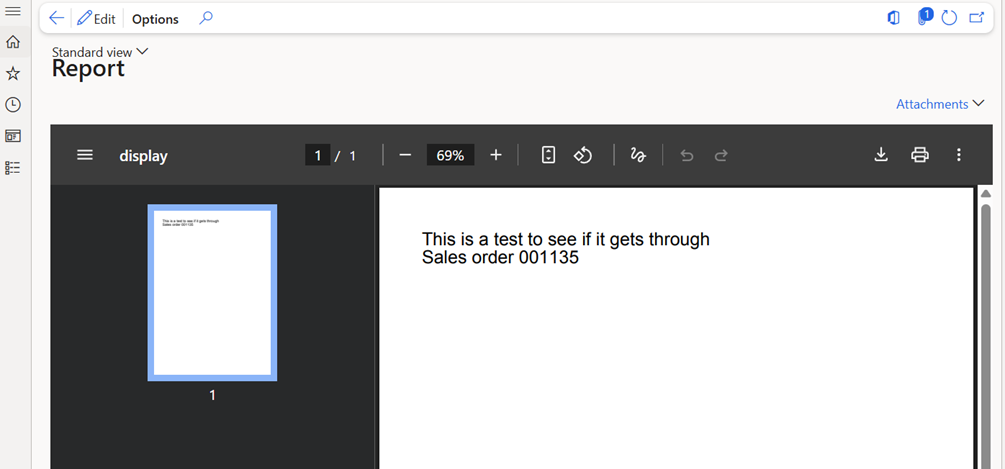Toggle the PDF sidebar hamburger menu

85,155
